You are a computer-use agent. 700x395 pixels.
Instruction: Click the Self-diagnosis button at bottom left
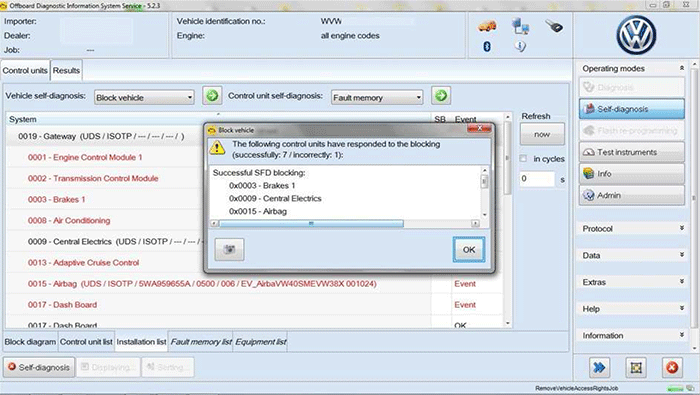[39, 367]
